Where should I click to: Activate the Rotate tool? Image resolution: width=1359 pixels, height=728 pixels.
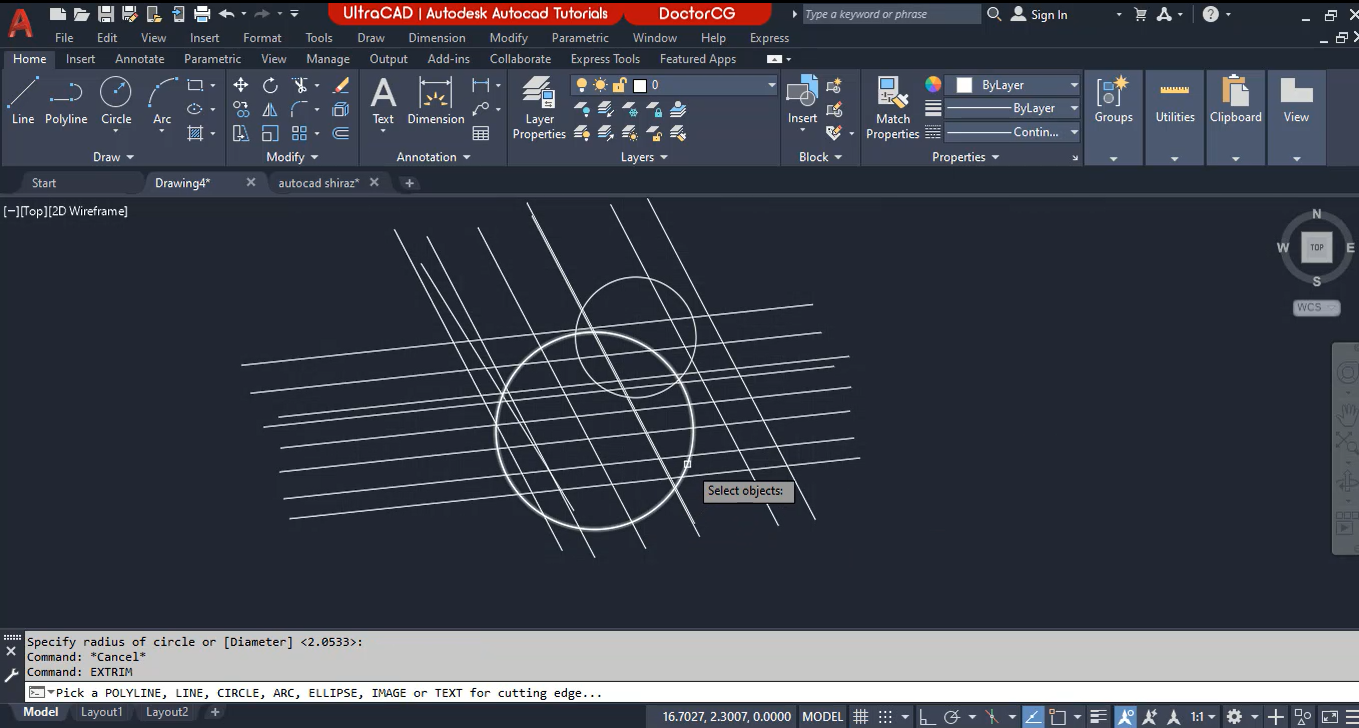(x=270, y=85)
